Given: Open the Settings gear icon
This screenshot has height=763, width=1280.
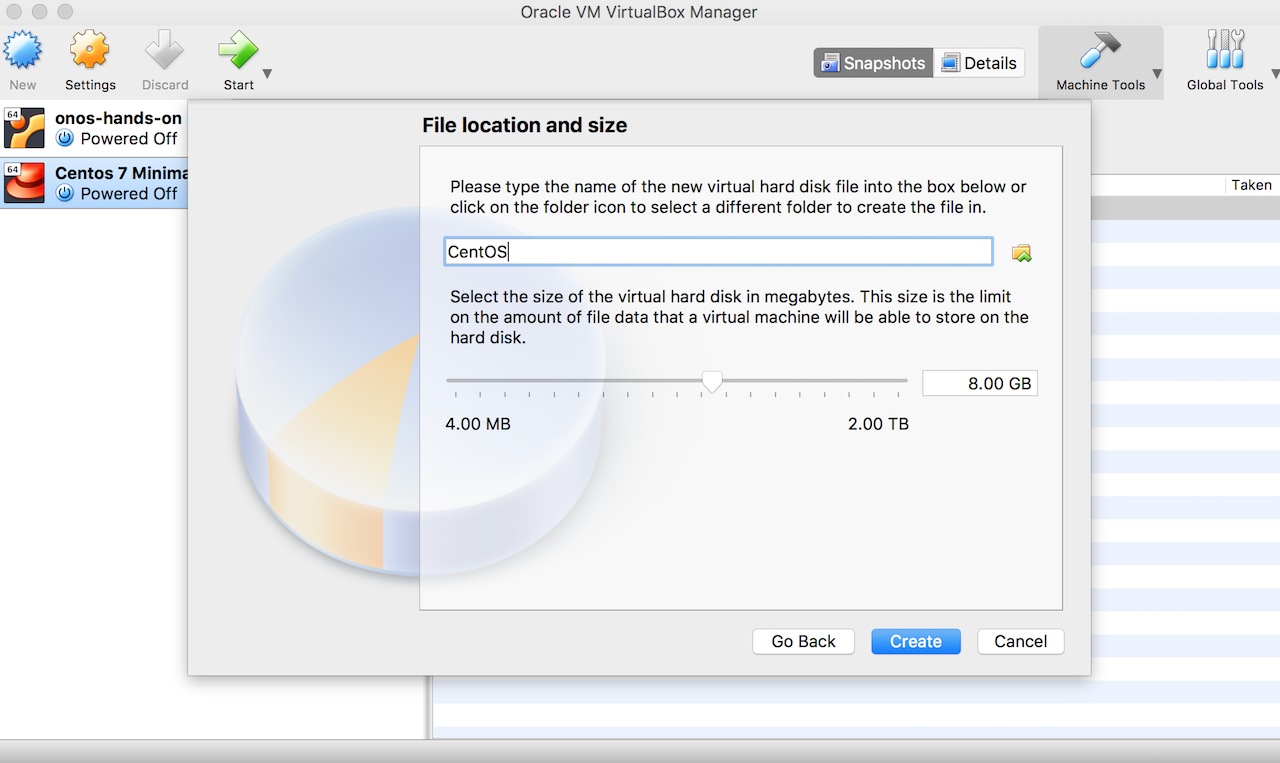Looking at the screenshot, I should pos(90,49).
